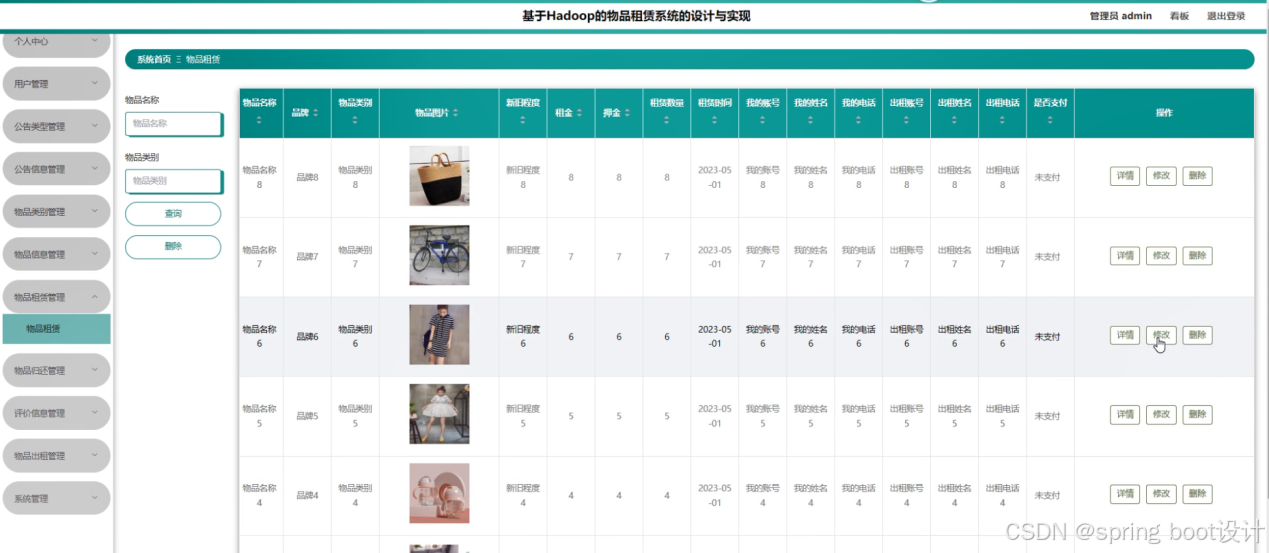The image size is (1269, 553).
Task: Click 删除 for 物品名称 6 row
Action: 1197,335
